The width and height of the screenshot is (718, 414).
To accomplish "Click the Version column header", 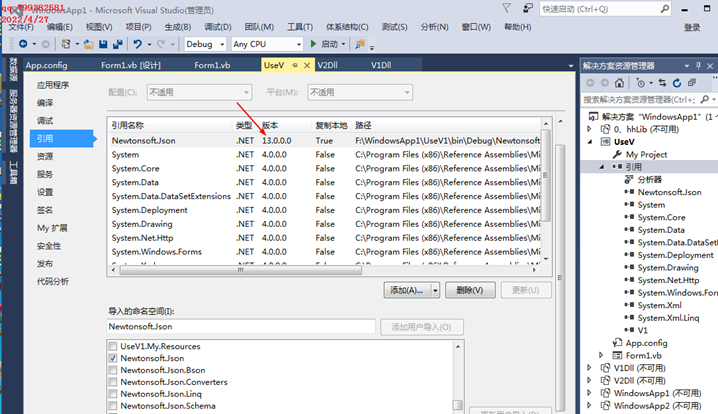I will [x=285, y=125].
